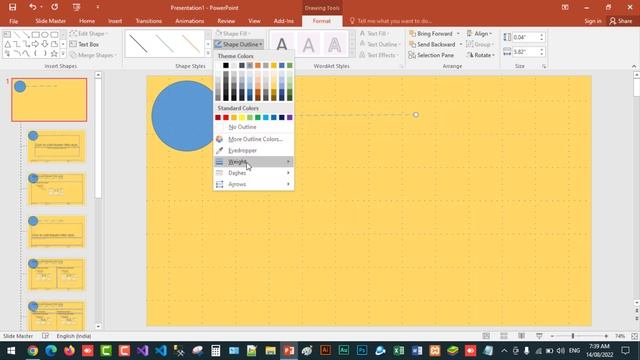Expand the Shape Styles gallery
The width and height of the screenshot is (640, 360).
(x=208, y=53)
